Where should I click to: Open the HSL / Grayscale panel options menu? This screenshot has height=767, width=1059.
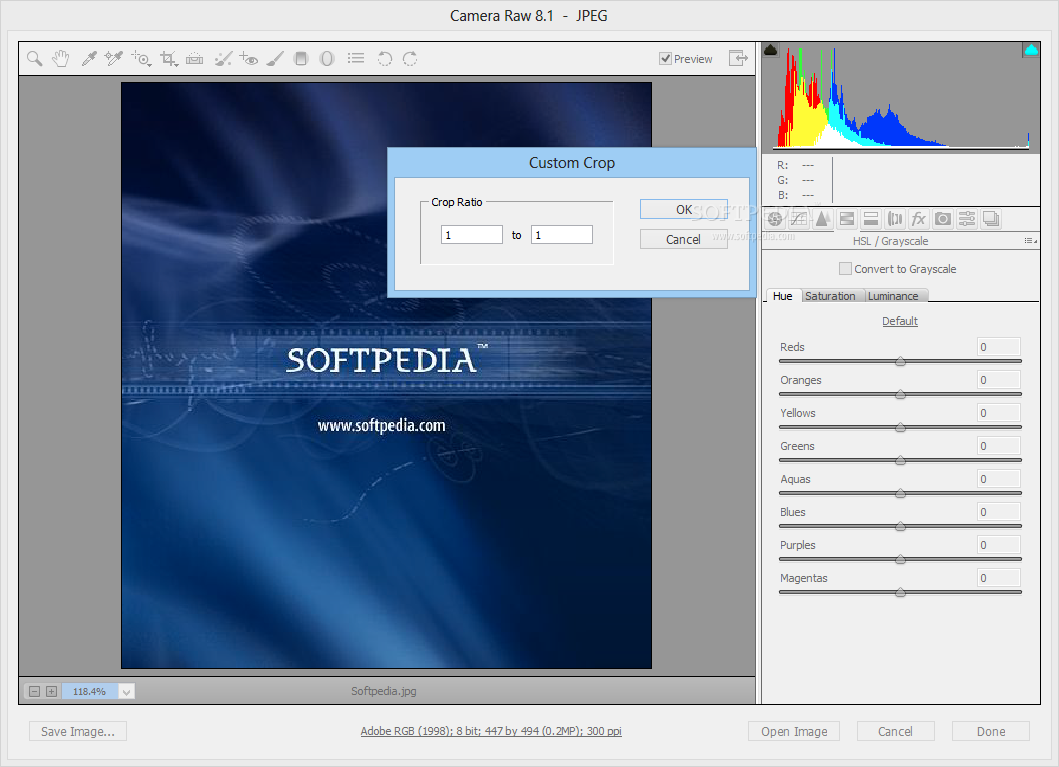click(1030, 241)
